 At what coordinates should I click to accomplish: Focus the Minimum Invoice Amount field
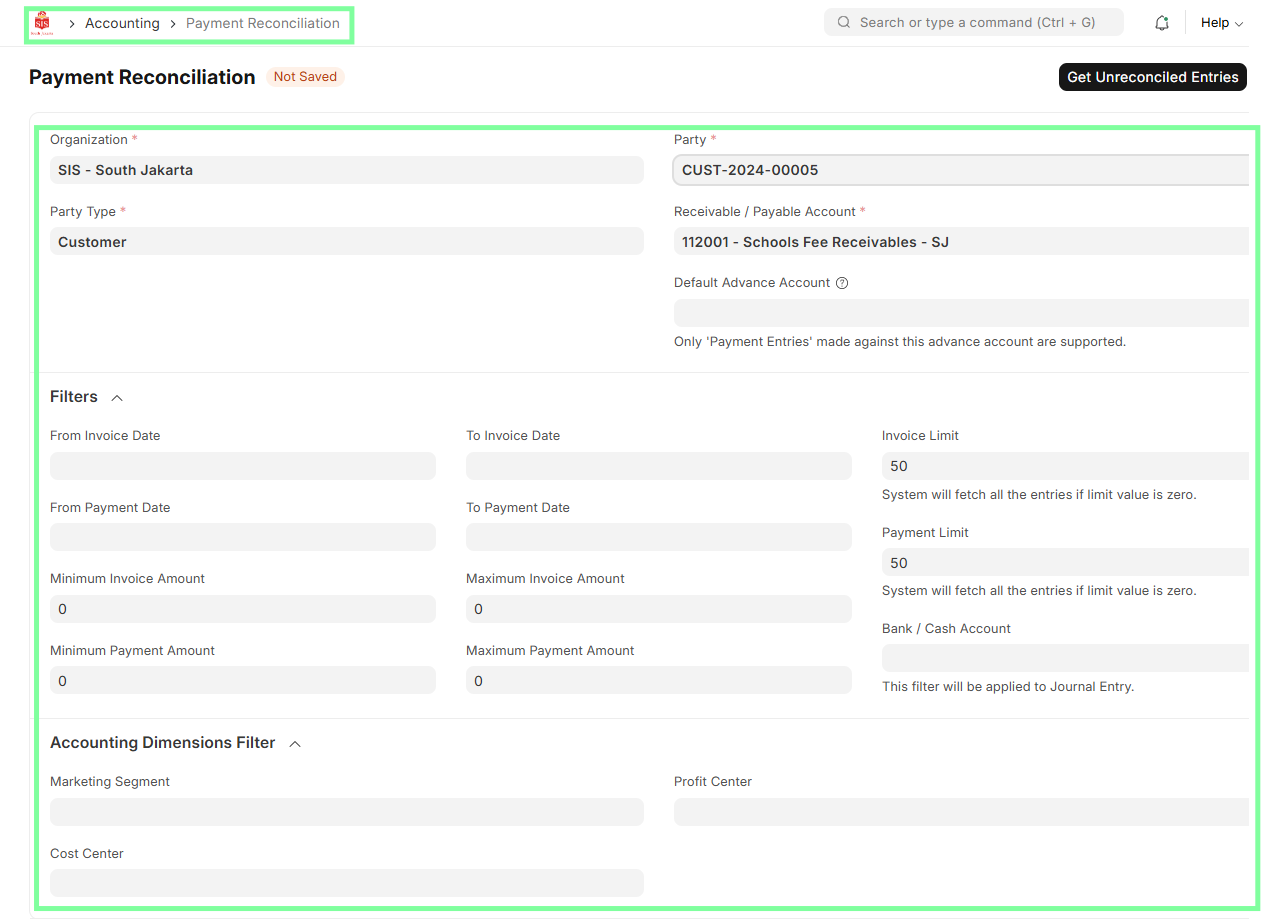click(x=242, y=609)
